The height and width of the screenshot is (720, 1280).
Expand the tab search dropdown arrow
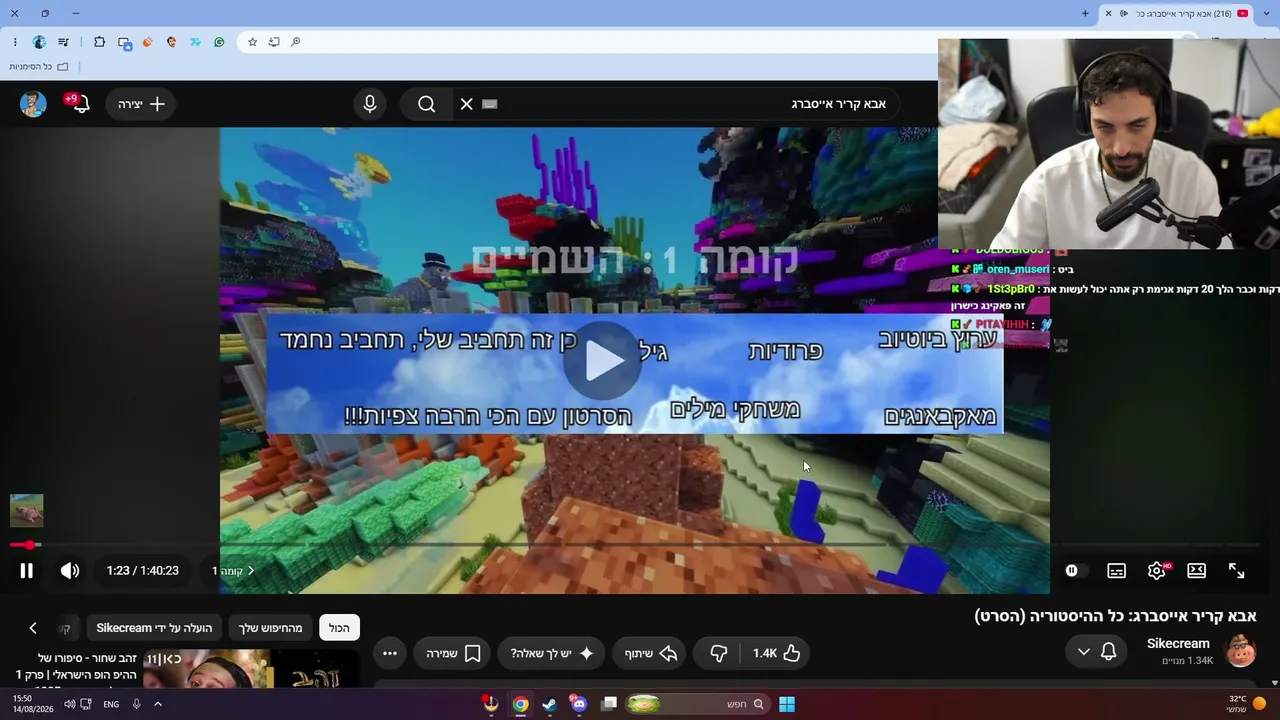(x=1267, y=13)
